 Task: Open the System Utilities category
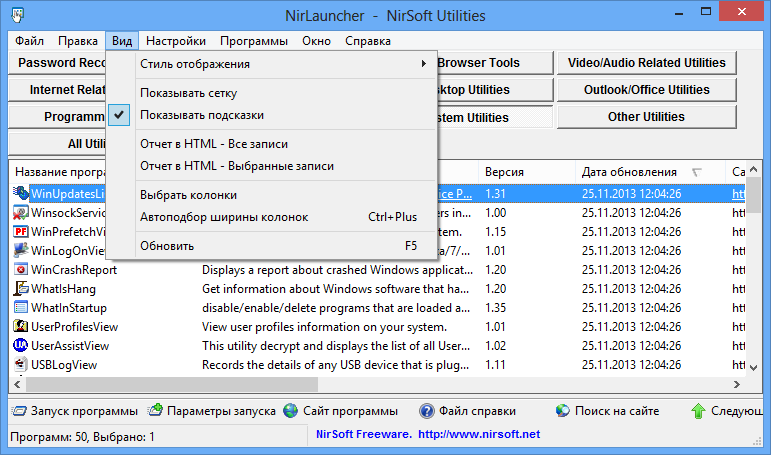pos(494,118)
